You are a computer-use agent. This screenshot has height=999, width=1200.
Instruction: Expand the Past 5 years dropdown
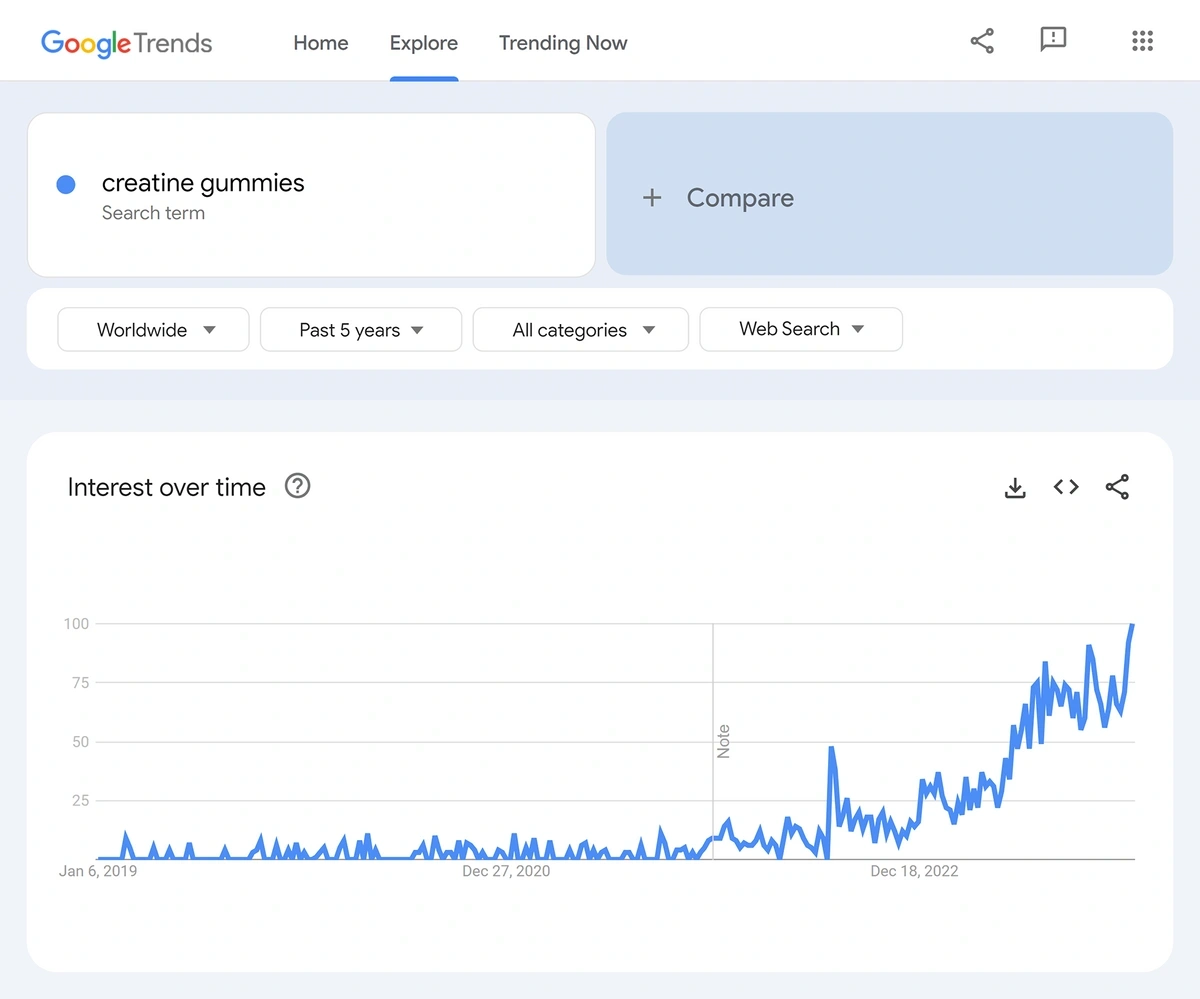pyautogui.click(x=361, y=330)
